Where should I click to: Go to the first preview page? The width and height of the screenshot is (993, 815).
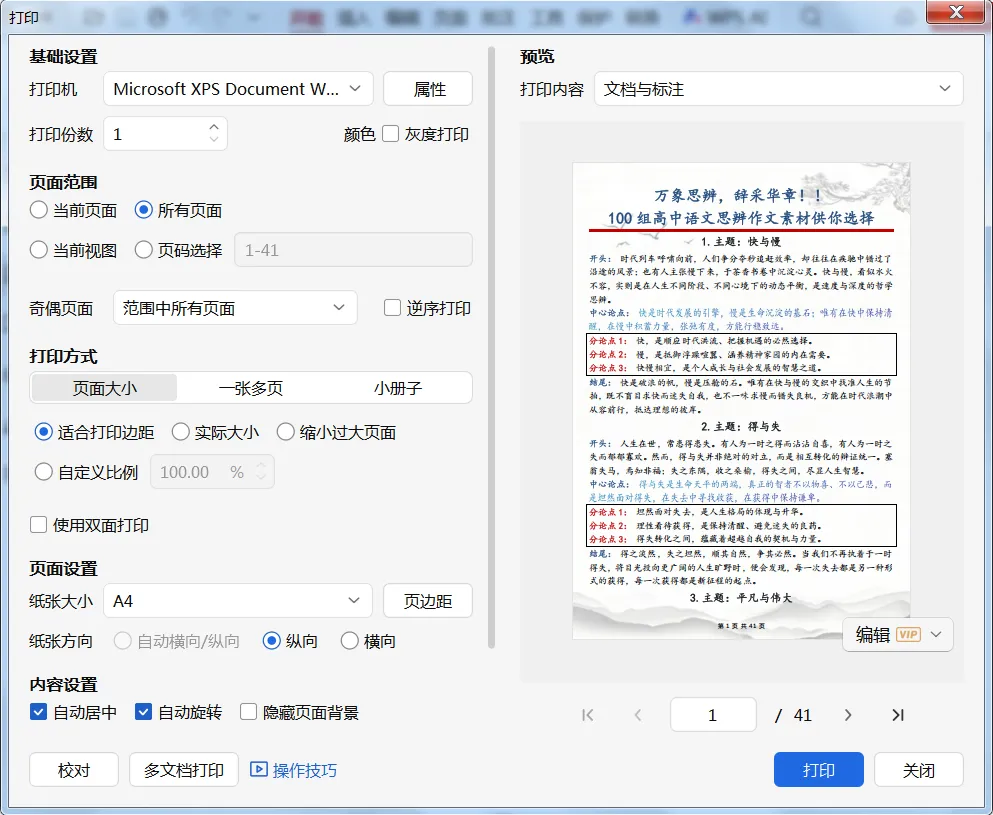click(587, 715)
